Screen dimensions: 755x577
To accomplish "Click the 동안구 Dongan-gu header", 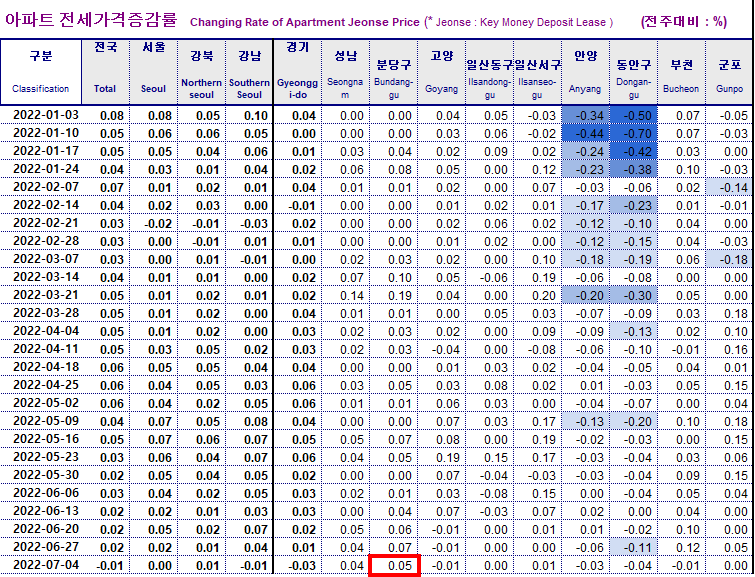I will (634, 72).
